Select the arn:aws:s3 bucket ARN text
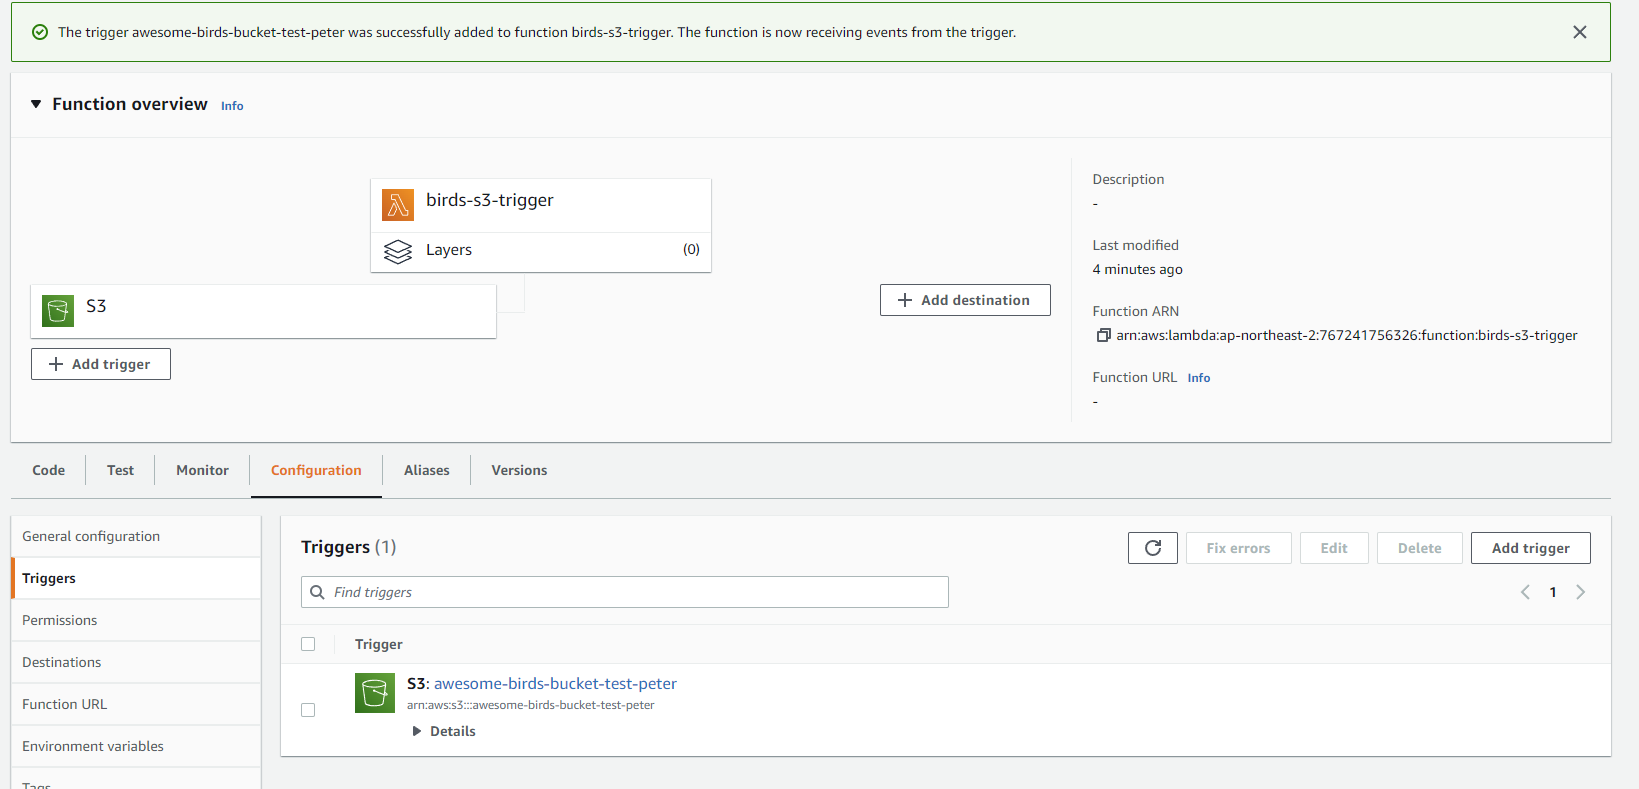Viewport: 1639px width, 789px height. pos(530,705)
